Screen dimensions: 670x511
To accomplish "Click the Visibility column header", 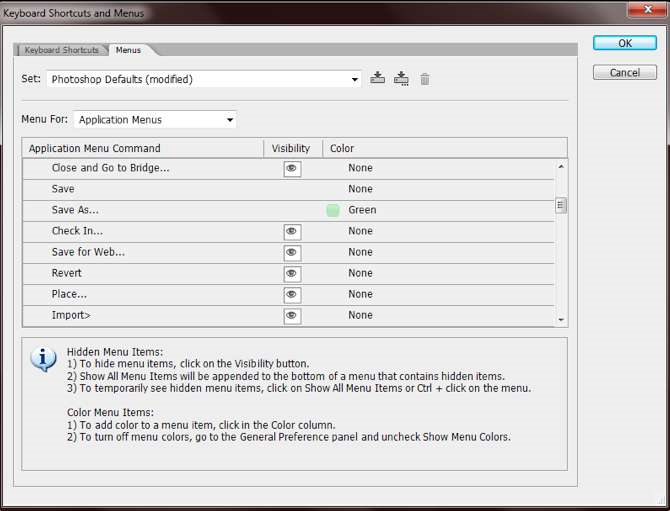I will [293, 148].
